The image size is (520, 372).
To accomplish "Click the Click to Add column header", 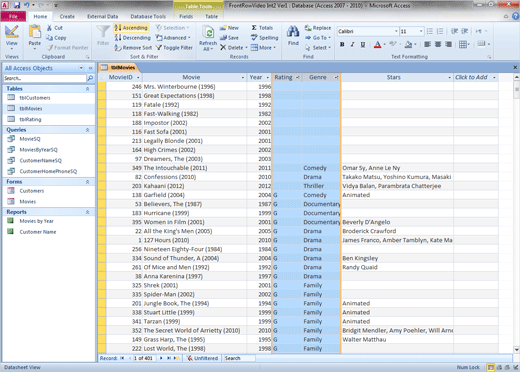I will click(476, 77).
